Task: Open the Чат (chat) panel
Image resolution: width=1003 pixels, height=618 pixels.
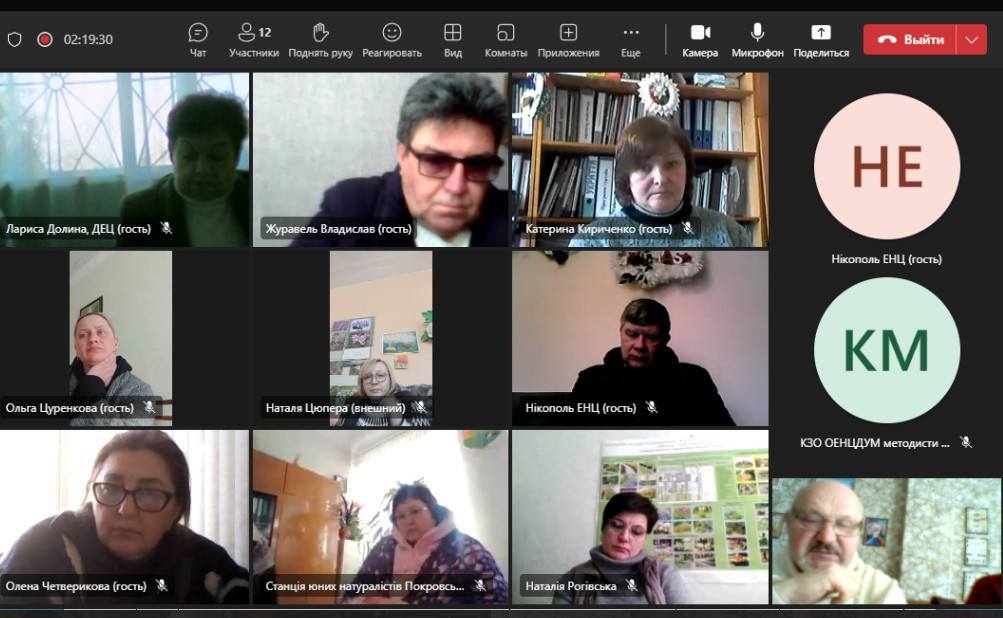Action: click(x=198, y=39)
